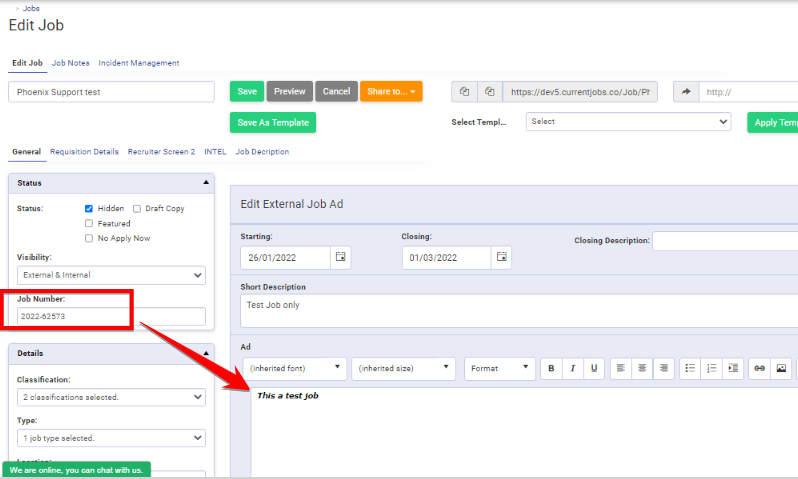This screenshot has width=798, height=479.
Task: Click the Starting date field
Action: click(286, 258)
